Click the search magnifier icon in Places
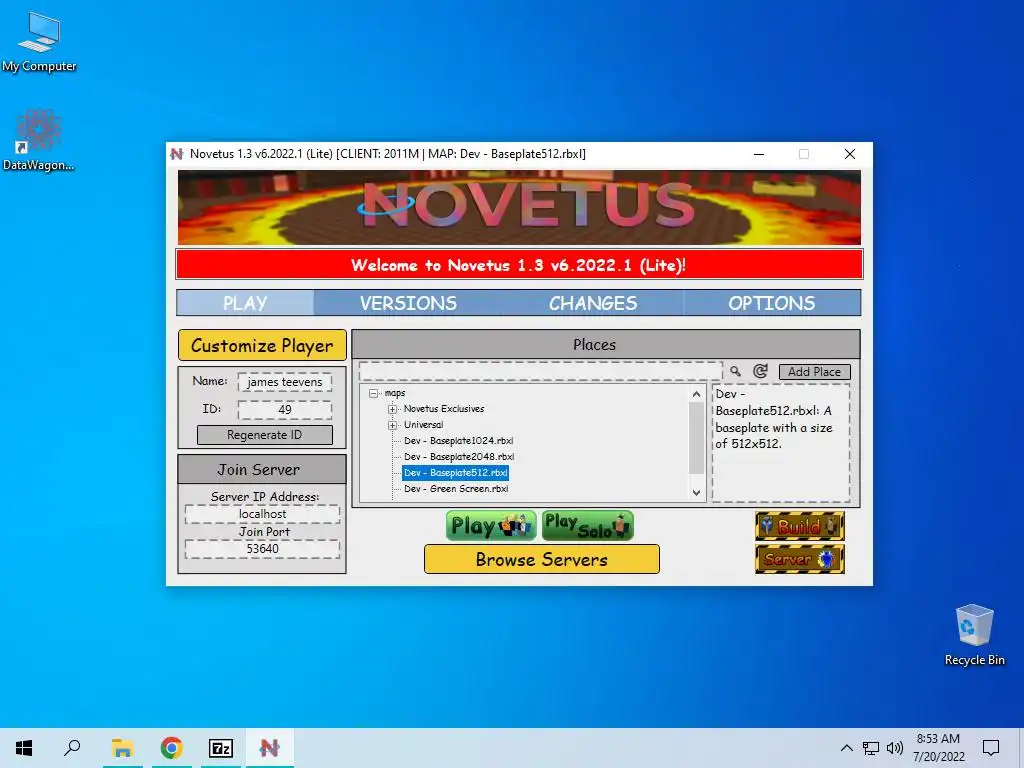 click(735, 371)
